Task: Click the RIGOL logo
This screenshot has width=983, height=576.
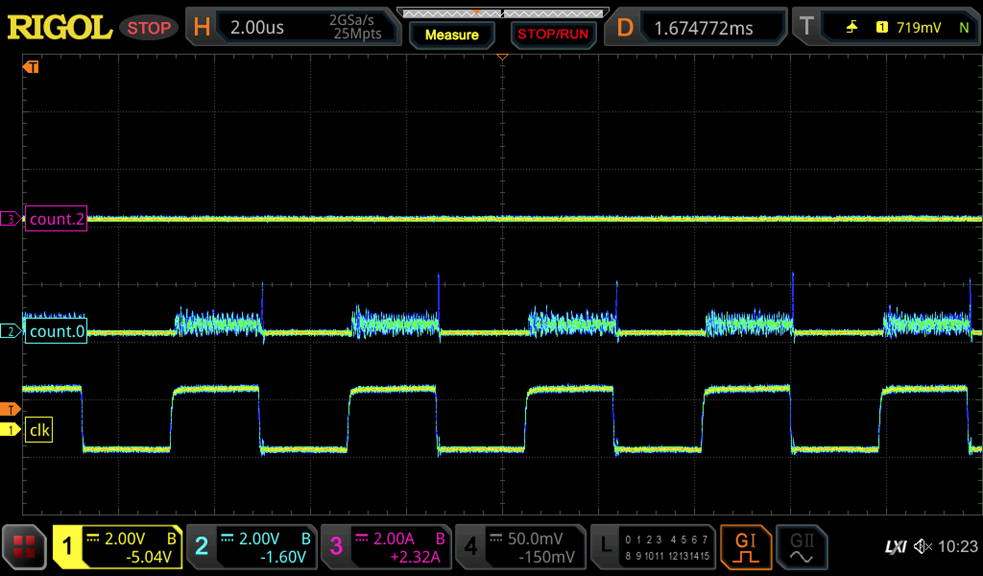Action: (x=60, y=28)
